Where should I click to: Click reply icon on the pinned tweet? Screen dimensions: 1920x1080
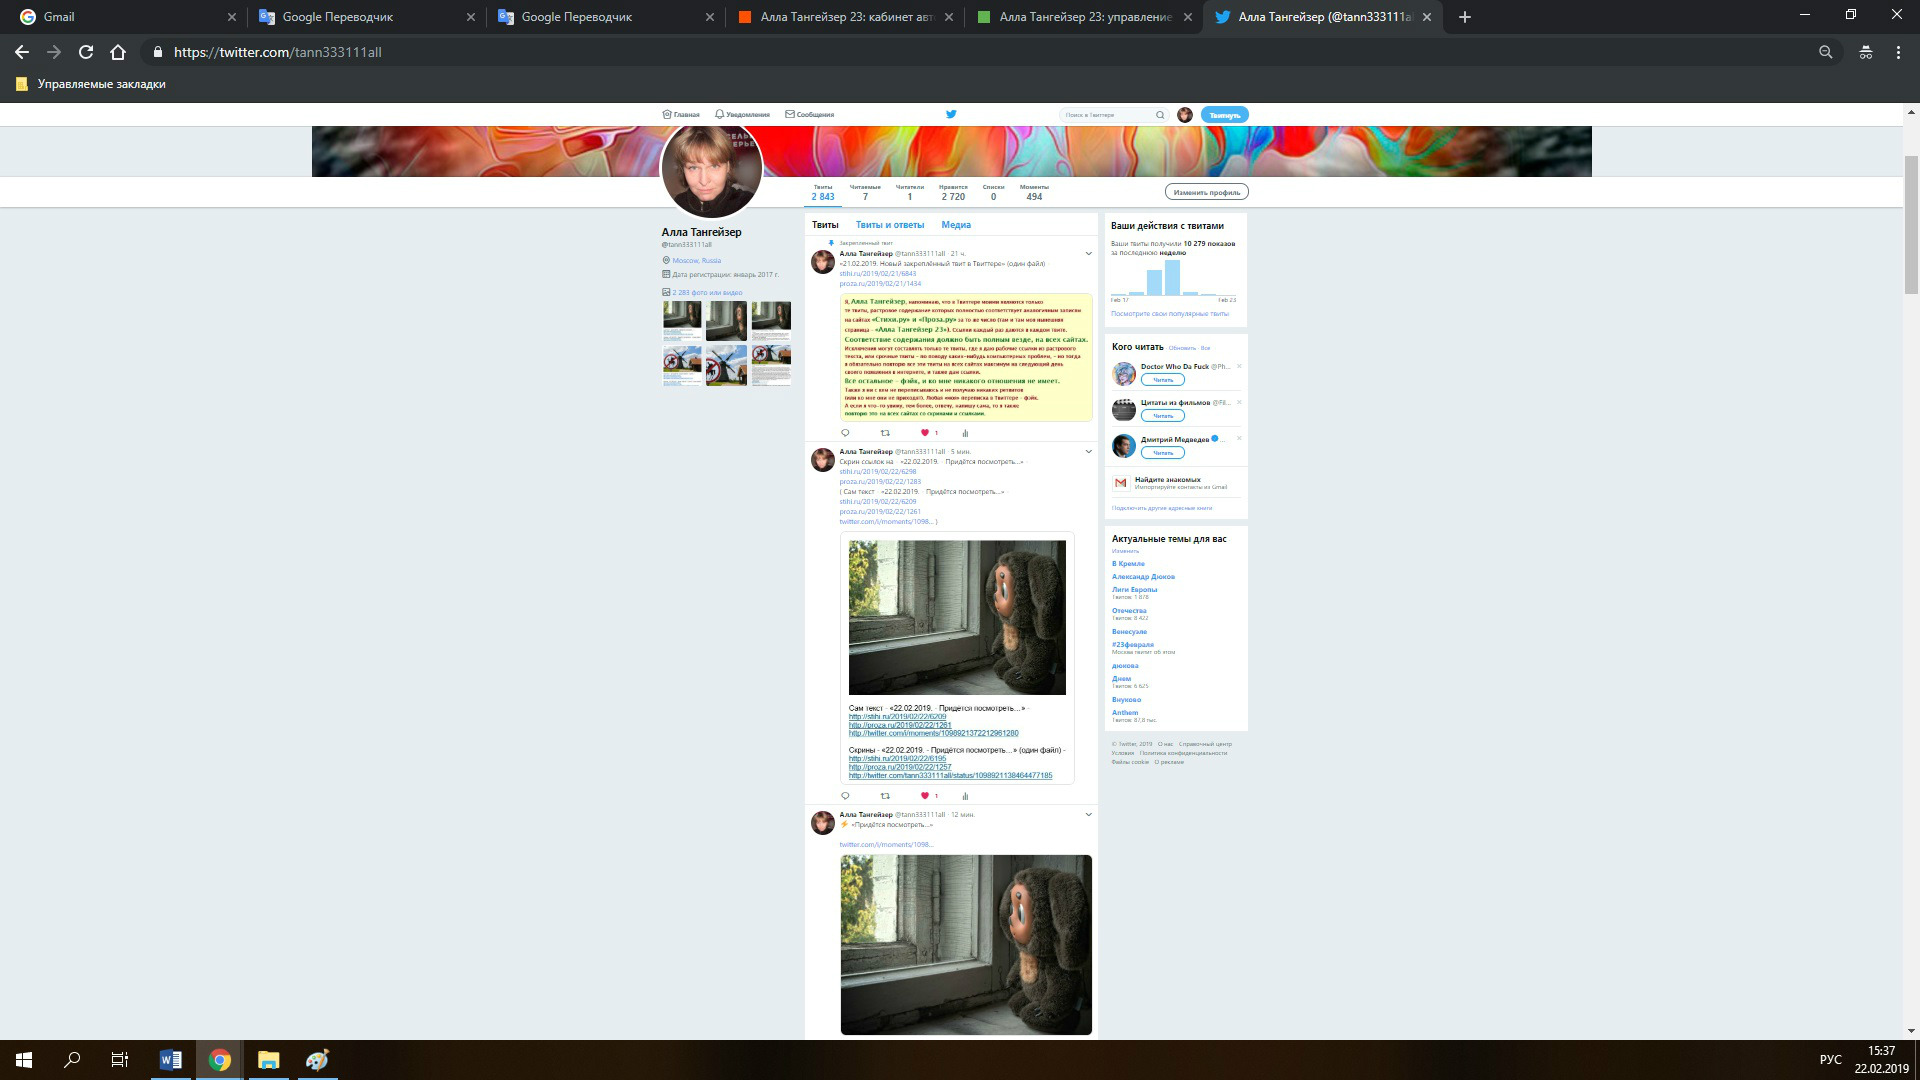pos(845,433)
